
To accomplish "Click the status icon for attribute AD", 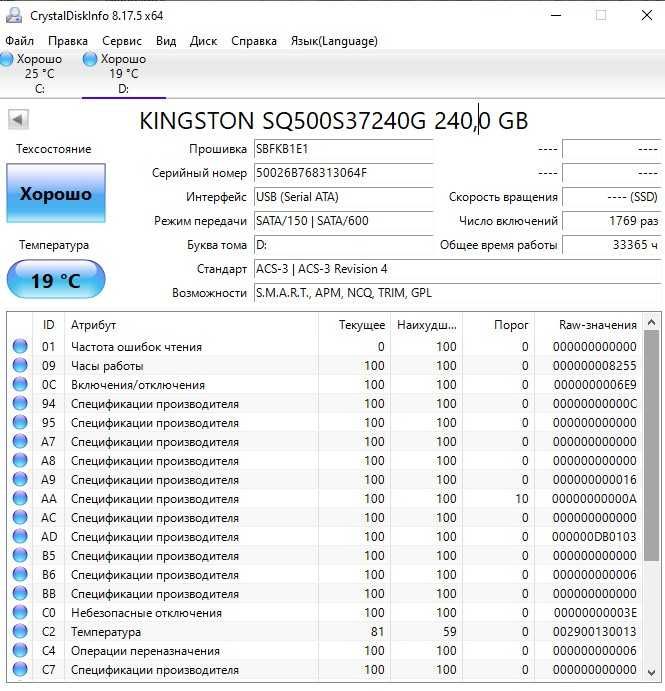I will tap(20, 536).
